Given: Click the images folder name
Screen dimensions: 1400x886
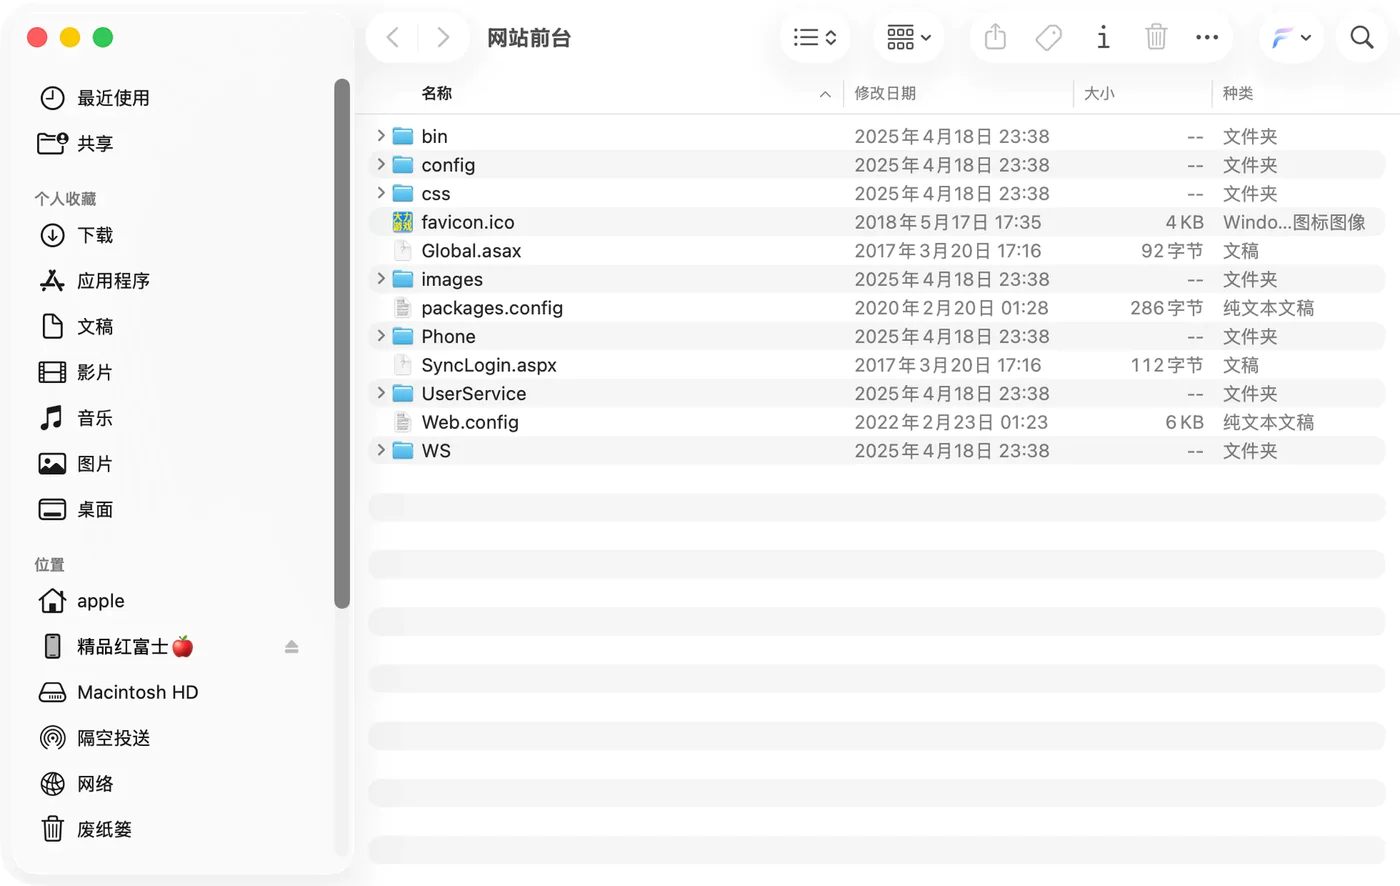Looking at the screenshot, I should click(x=452, y=279).
